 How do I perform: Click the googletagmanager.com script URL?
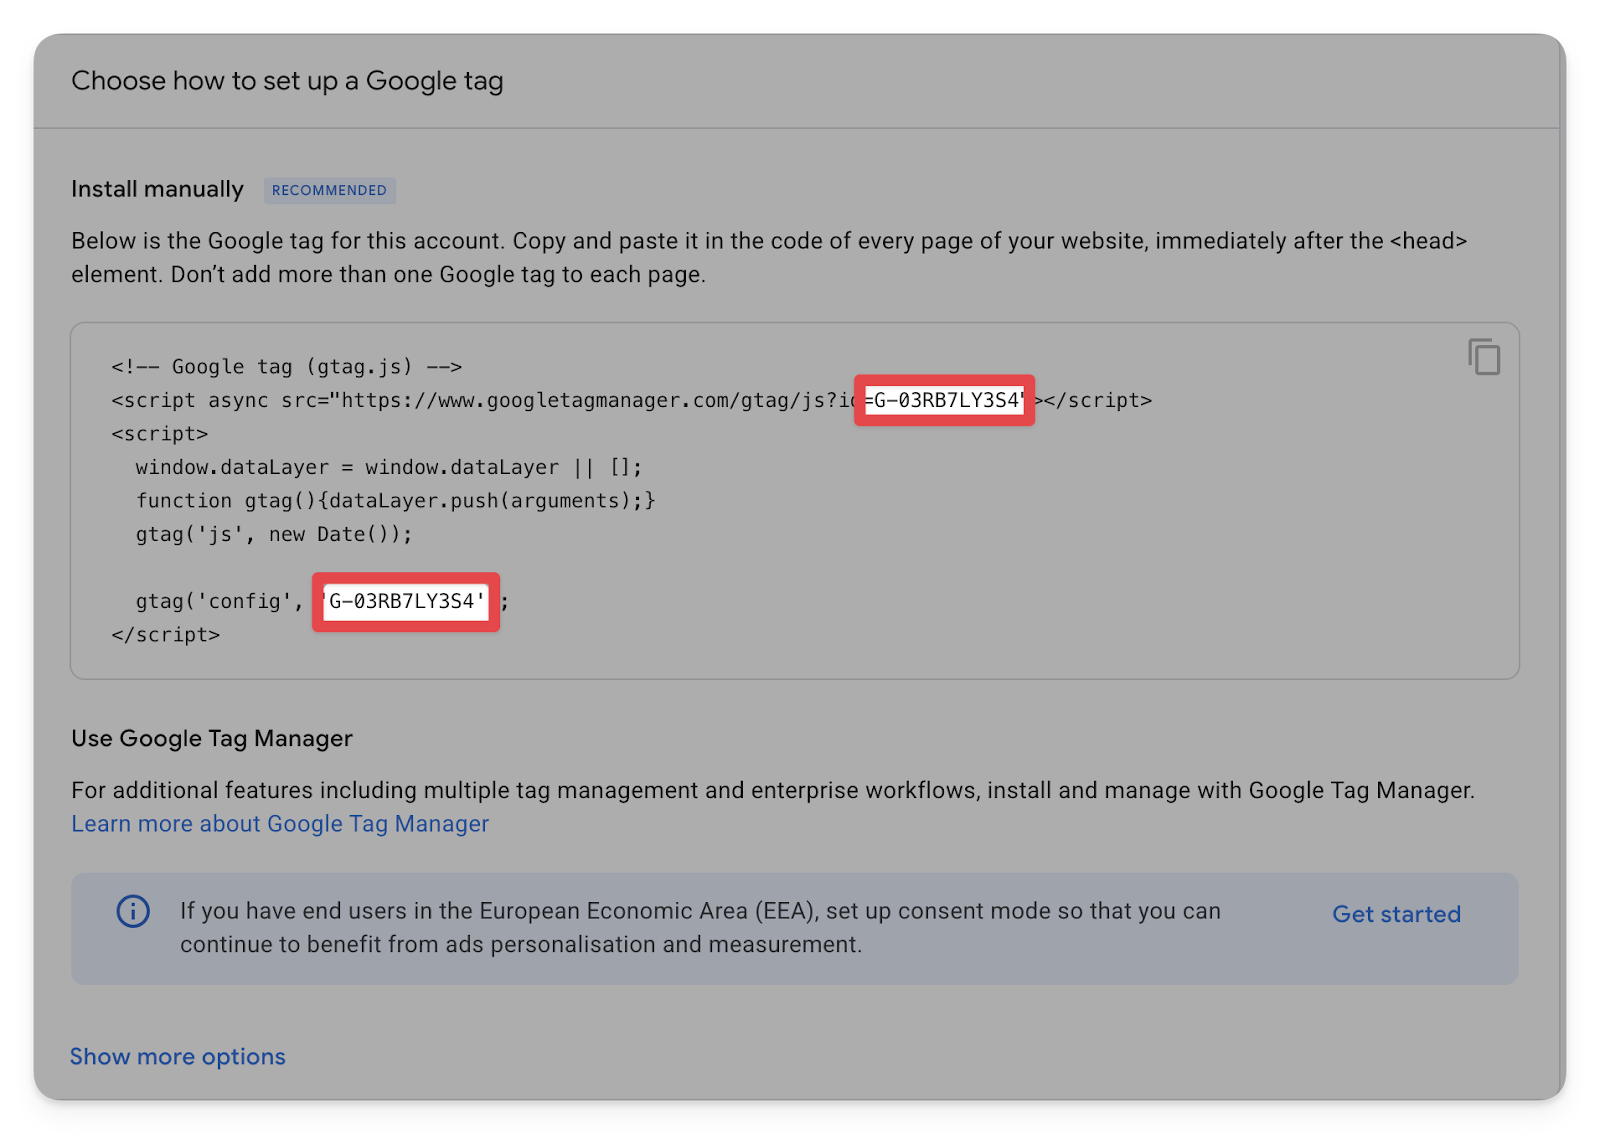[590, 401]
